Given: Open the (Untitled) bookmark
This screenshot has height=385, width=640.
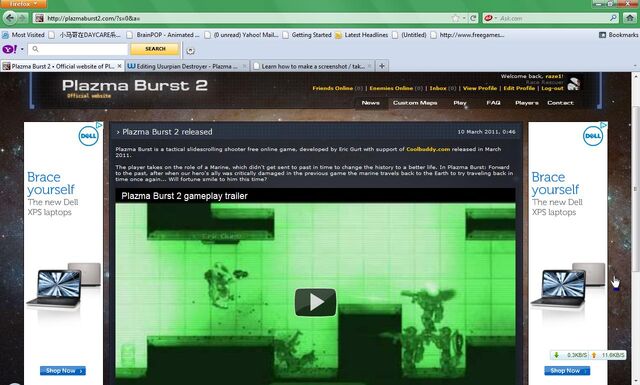Looking at the screenshot, I should (409, 35).
